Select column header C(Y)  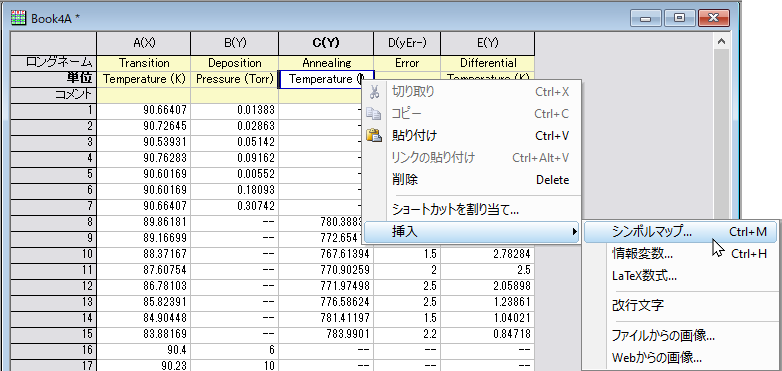[326, 43]
